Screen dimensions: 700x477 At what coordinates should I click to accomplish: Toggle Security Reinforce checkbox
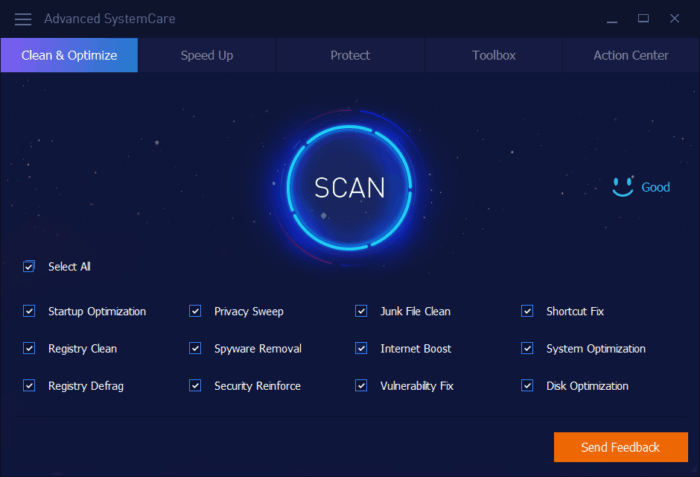pyautogui.click(x=195, y=385)
